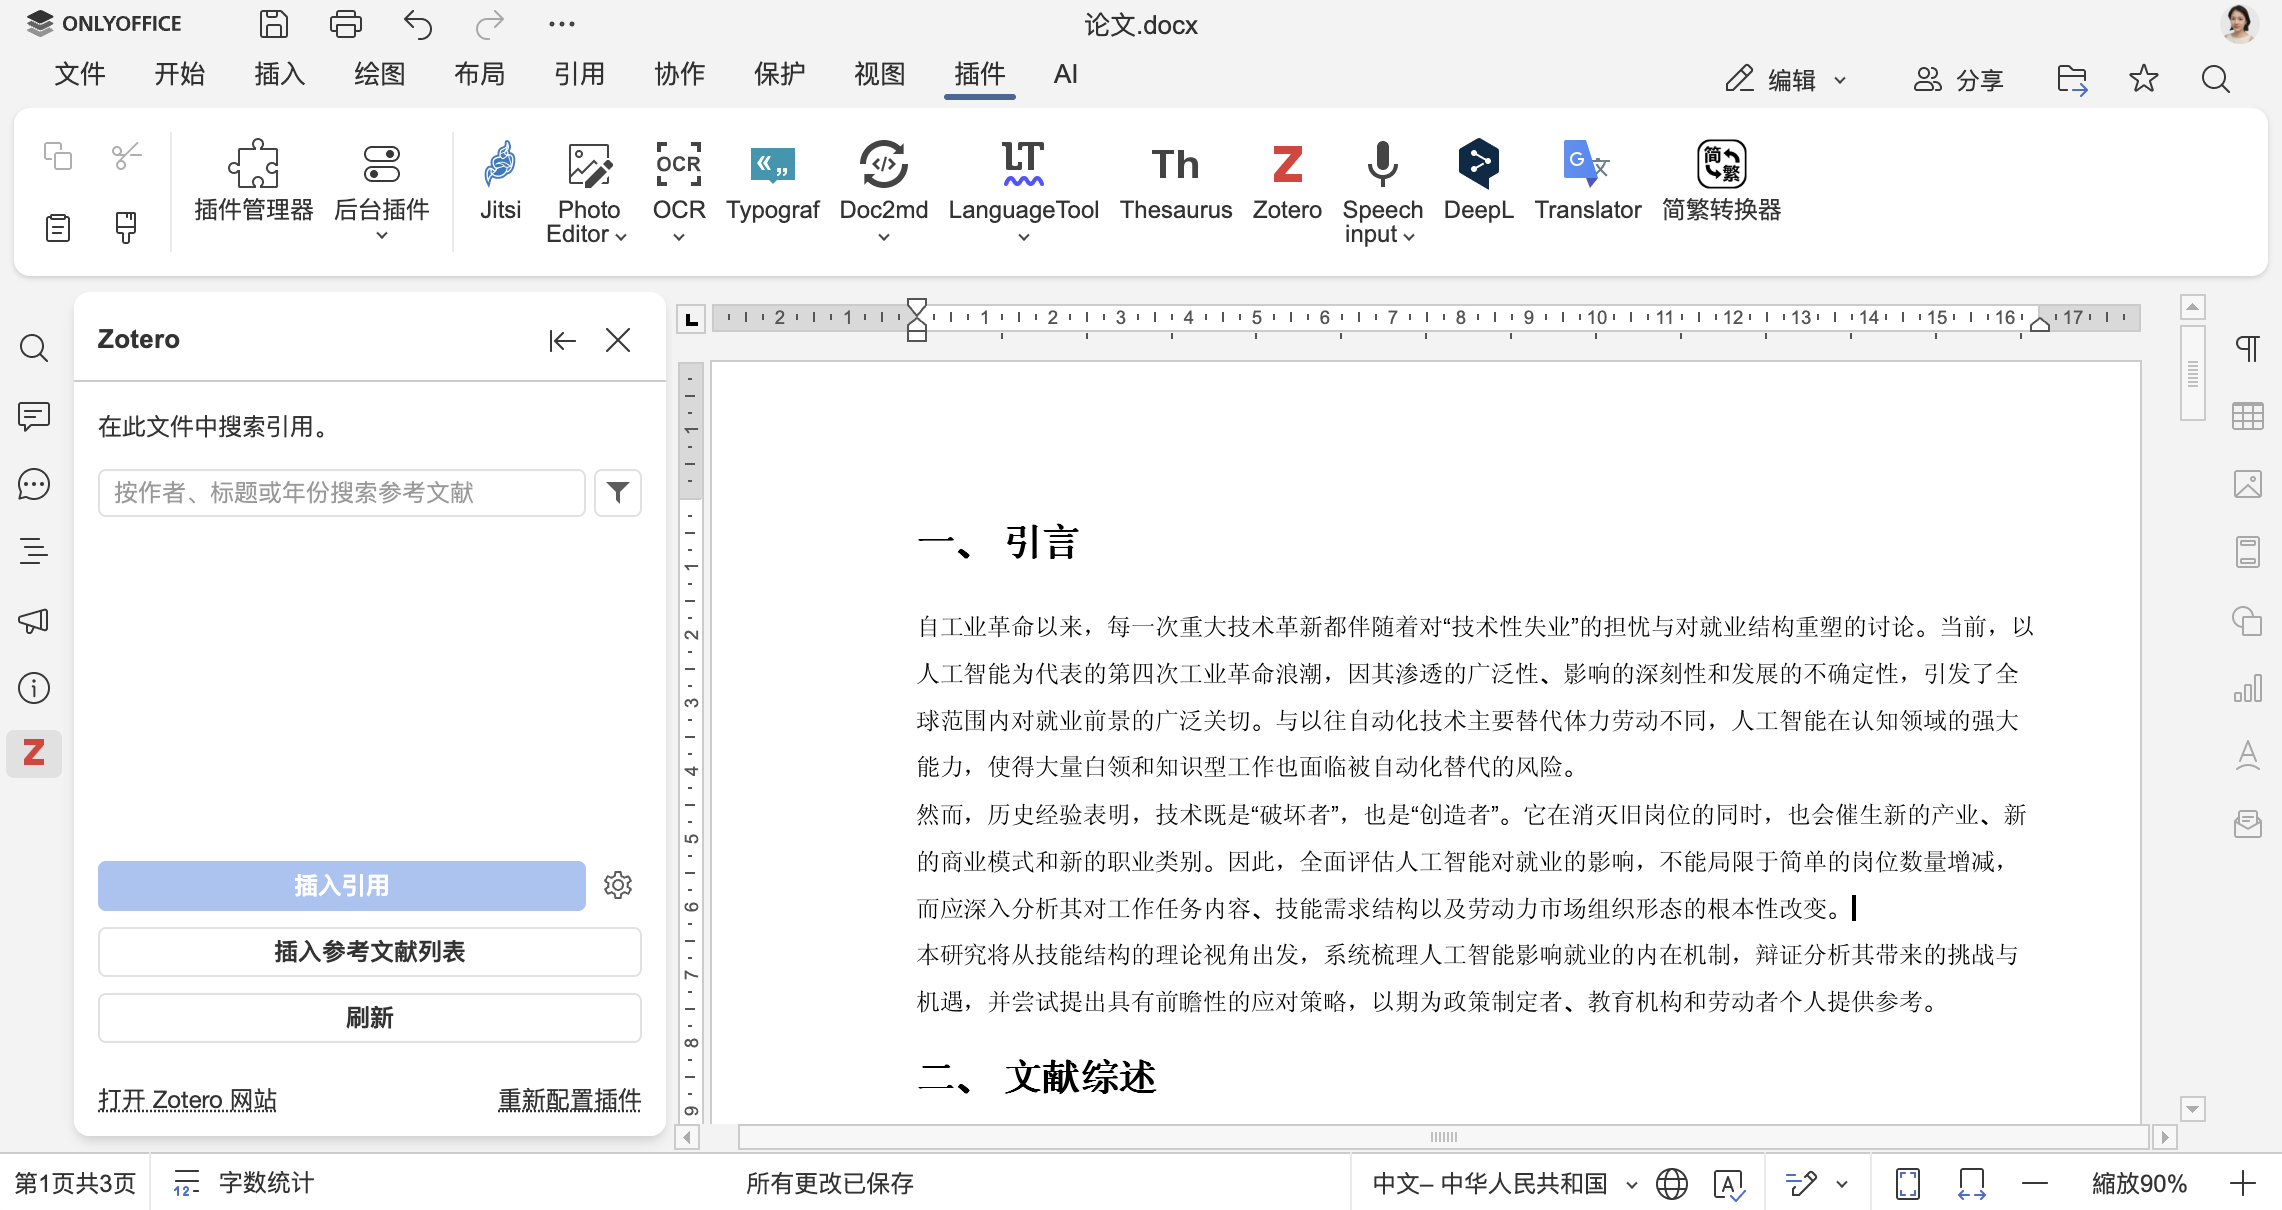Image resolution: width=2282 pixels, height=1210 pixels.
Task: Open the 简繁转换器 plugin
Action: tap(1722, 185)
